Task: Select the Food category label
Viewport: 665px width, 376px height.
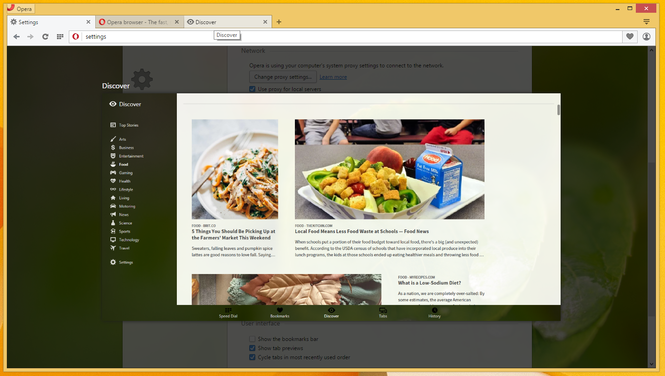Action: [123, 164]
